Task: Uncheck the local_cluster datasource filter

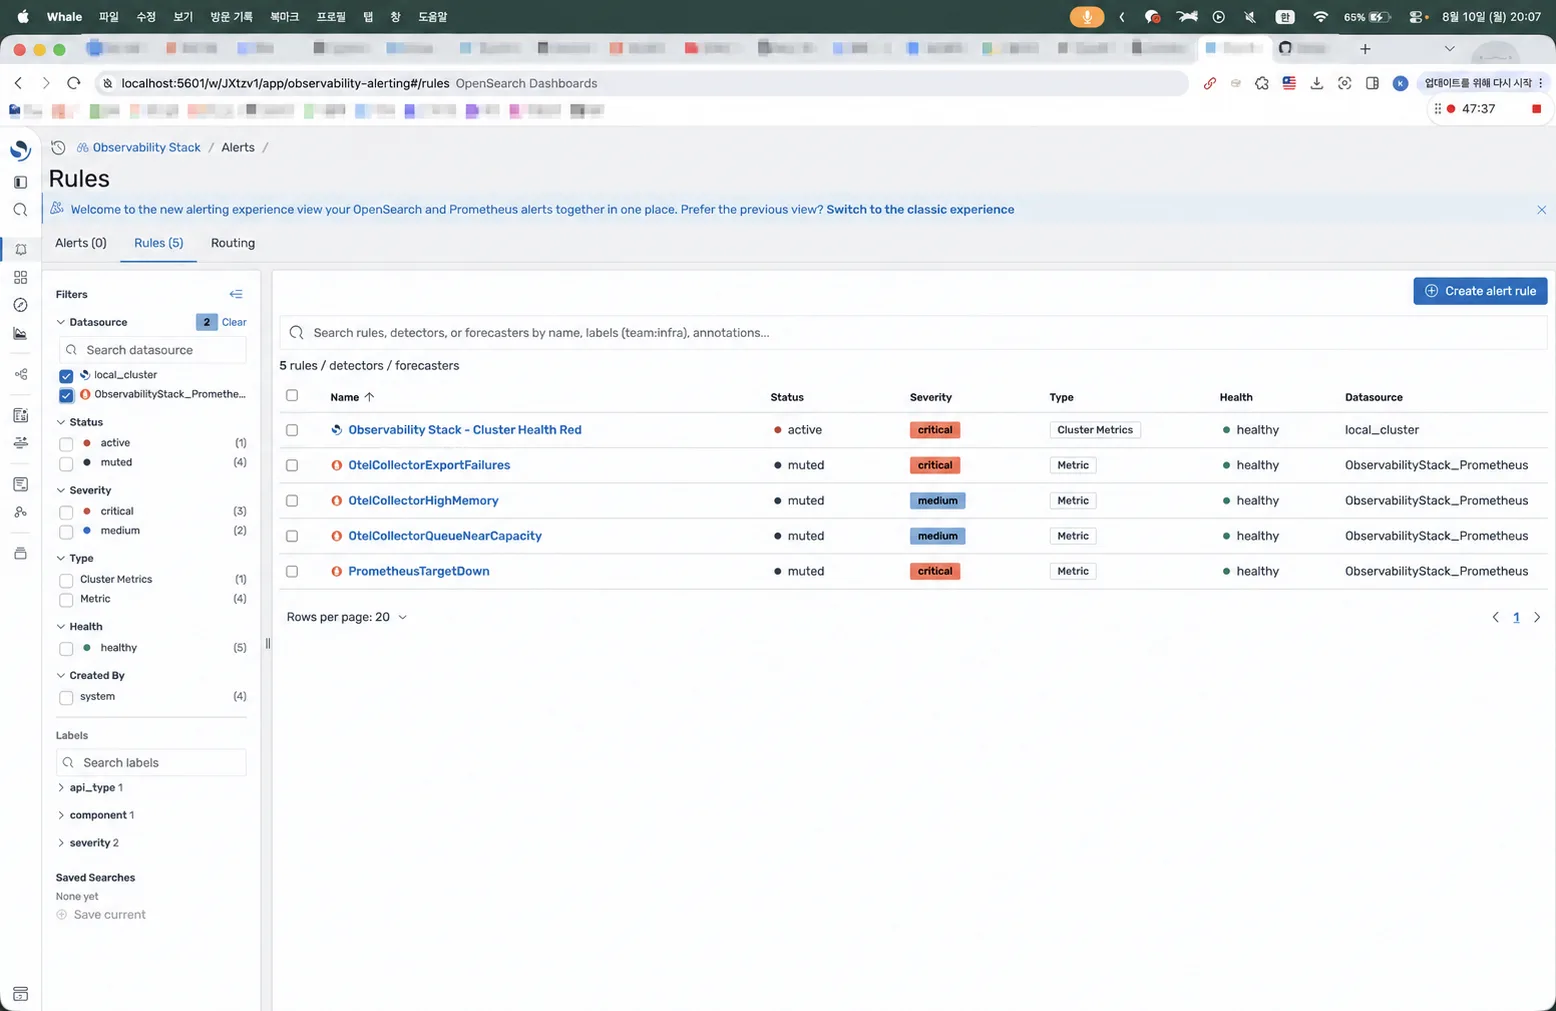Action: pos(66,376)
